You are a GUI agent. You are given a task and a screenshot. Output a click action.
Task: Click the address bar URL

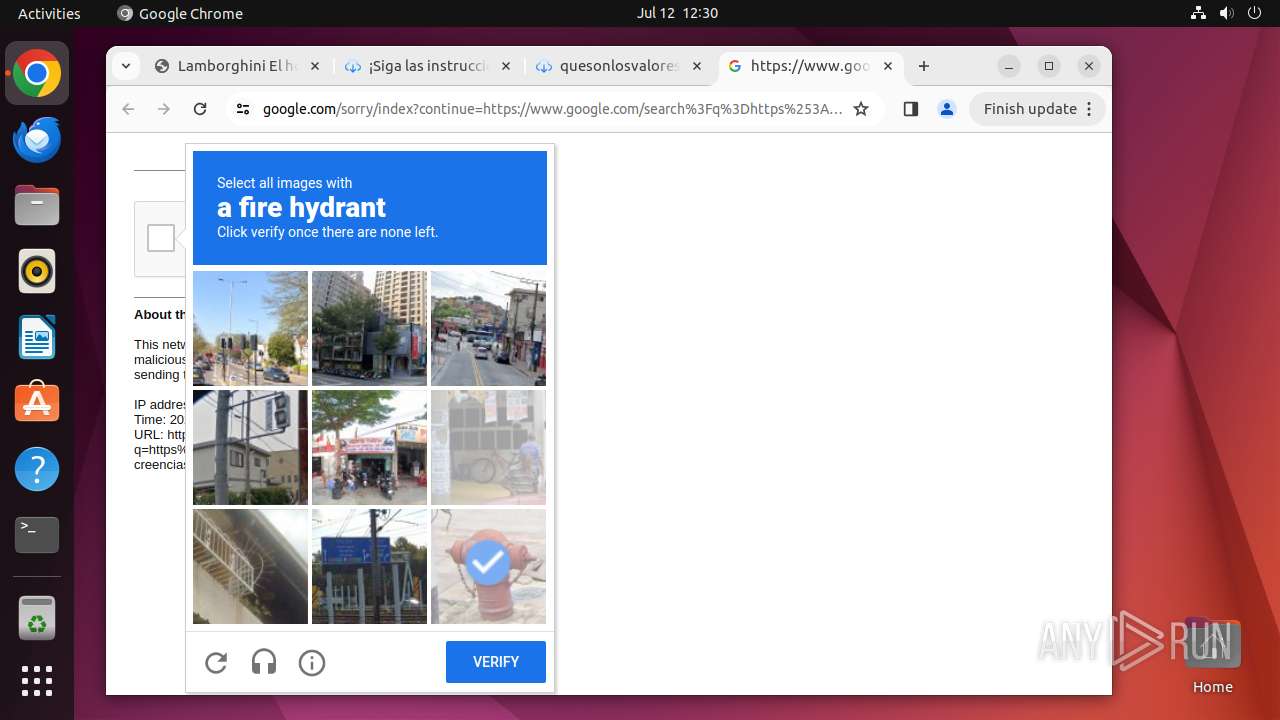point(552,109)
